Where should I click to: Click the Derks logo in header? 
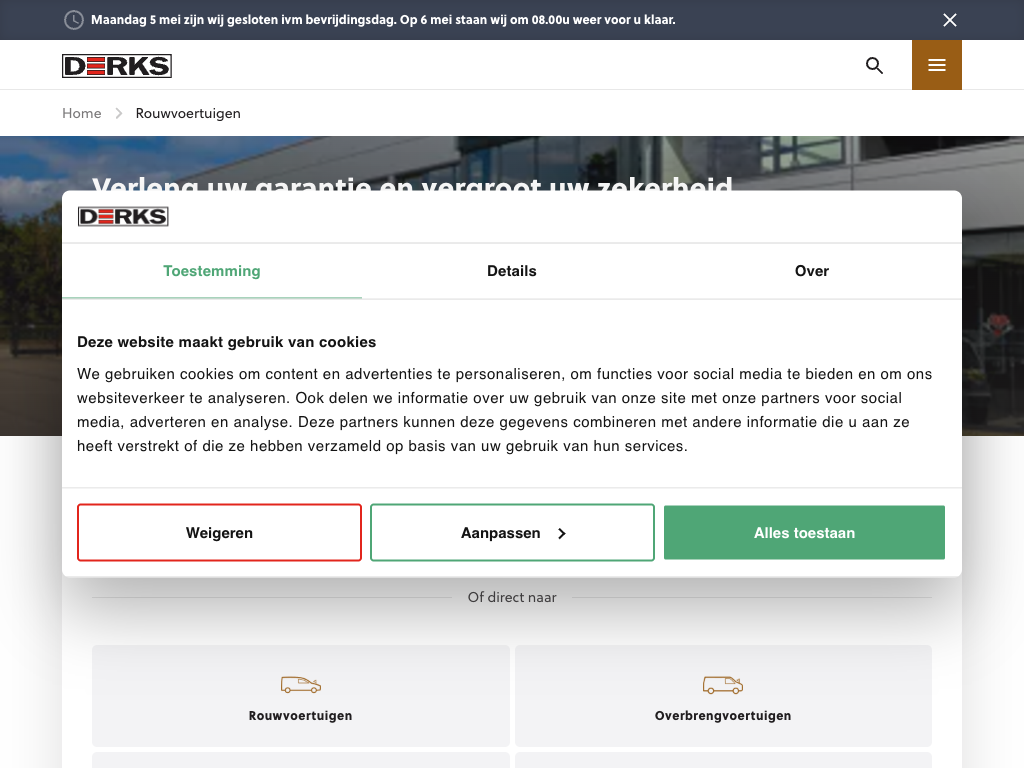tap(117, 66)
